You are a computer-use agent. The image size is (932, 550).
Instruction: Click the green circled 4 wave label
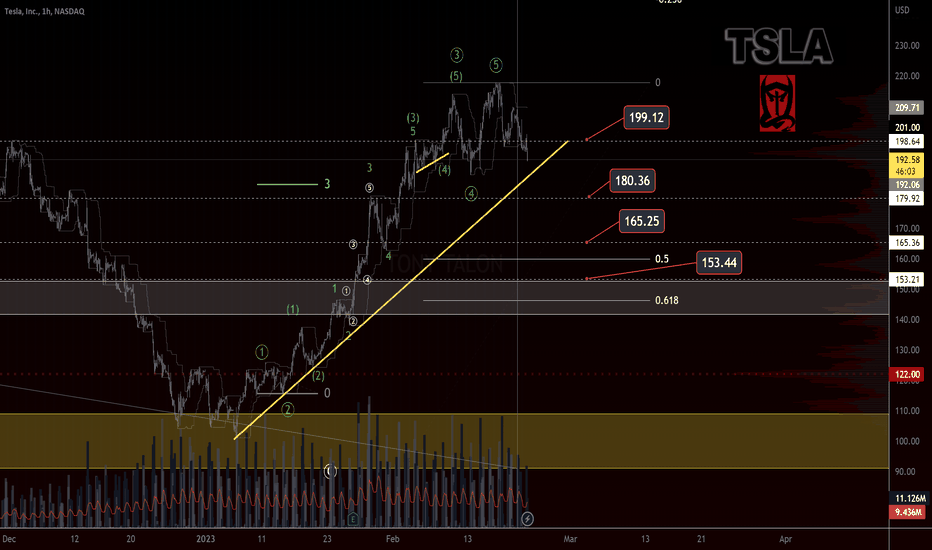(x=471, y=194)
